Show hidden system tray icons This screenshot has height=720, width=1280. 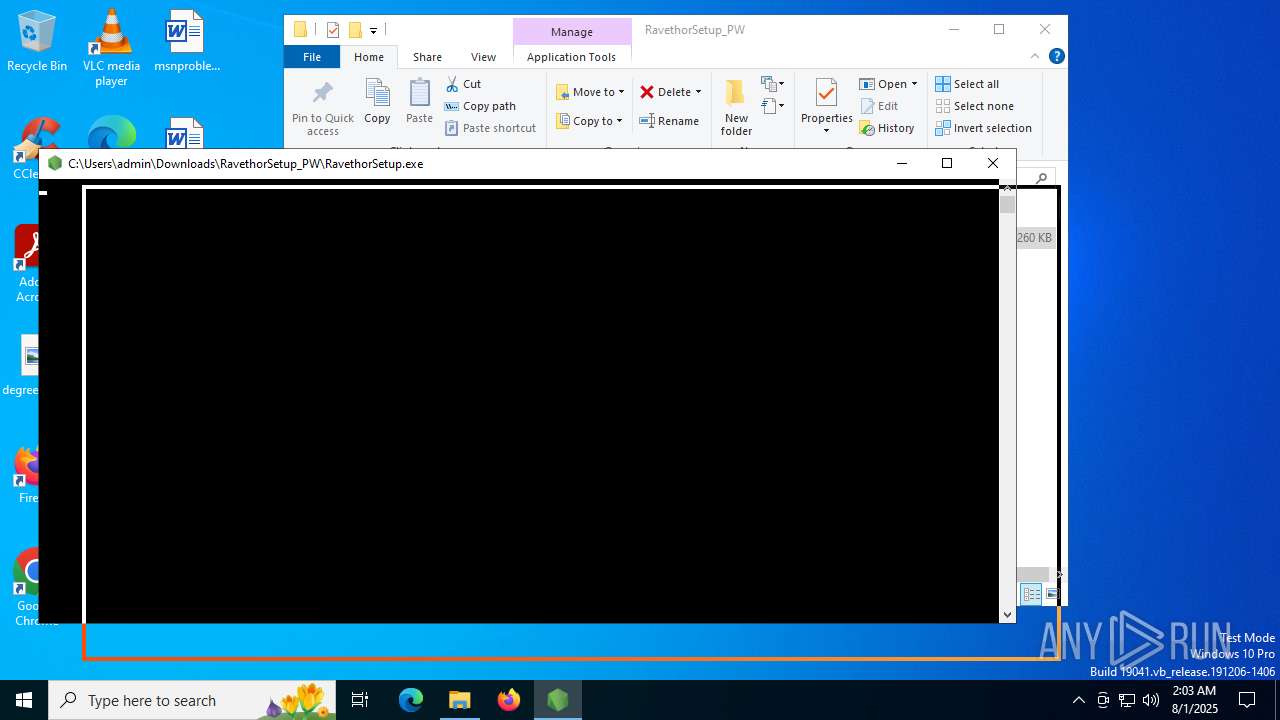(x=1078, y=700)
